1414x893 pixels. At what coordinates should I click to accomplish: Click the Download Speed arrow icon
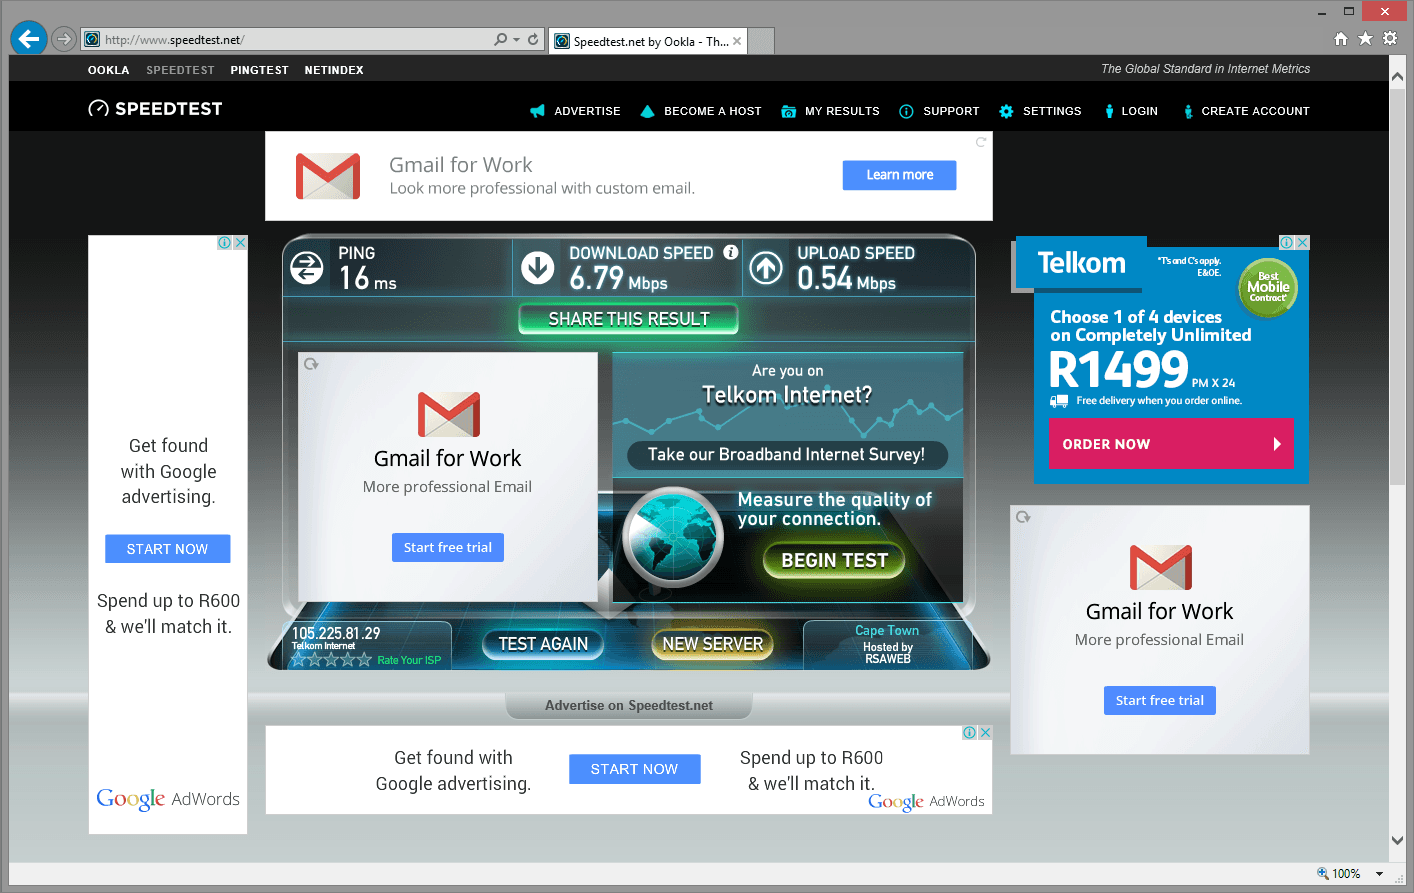click(538, 268)
